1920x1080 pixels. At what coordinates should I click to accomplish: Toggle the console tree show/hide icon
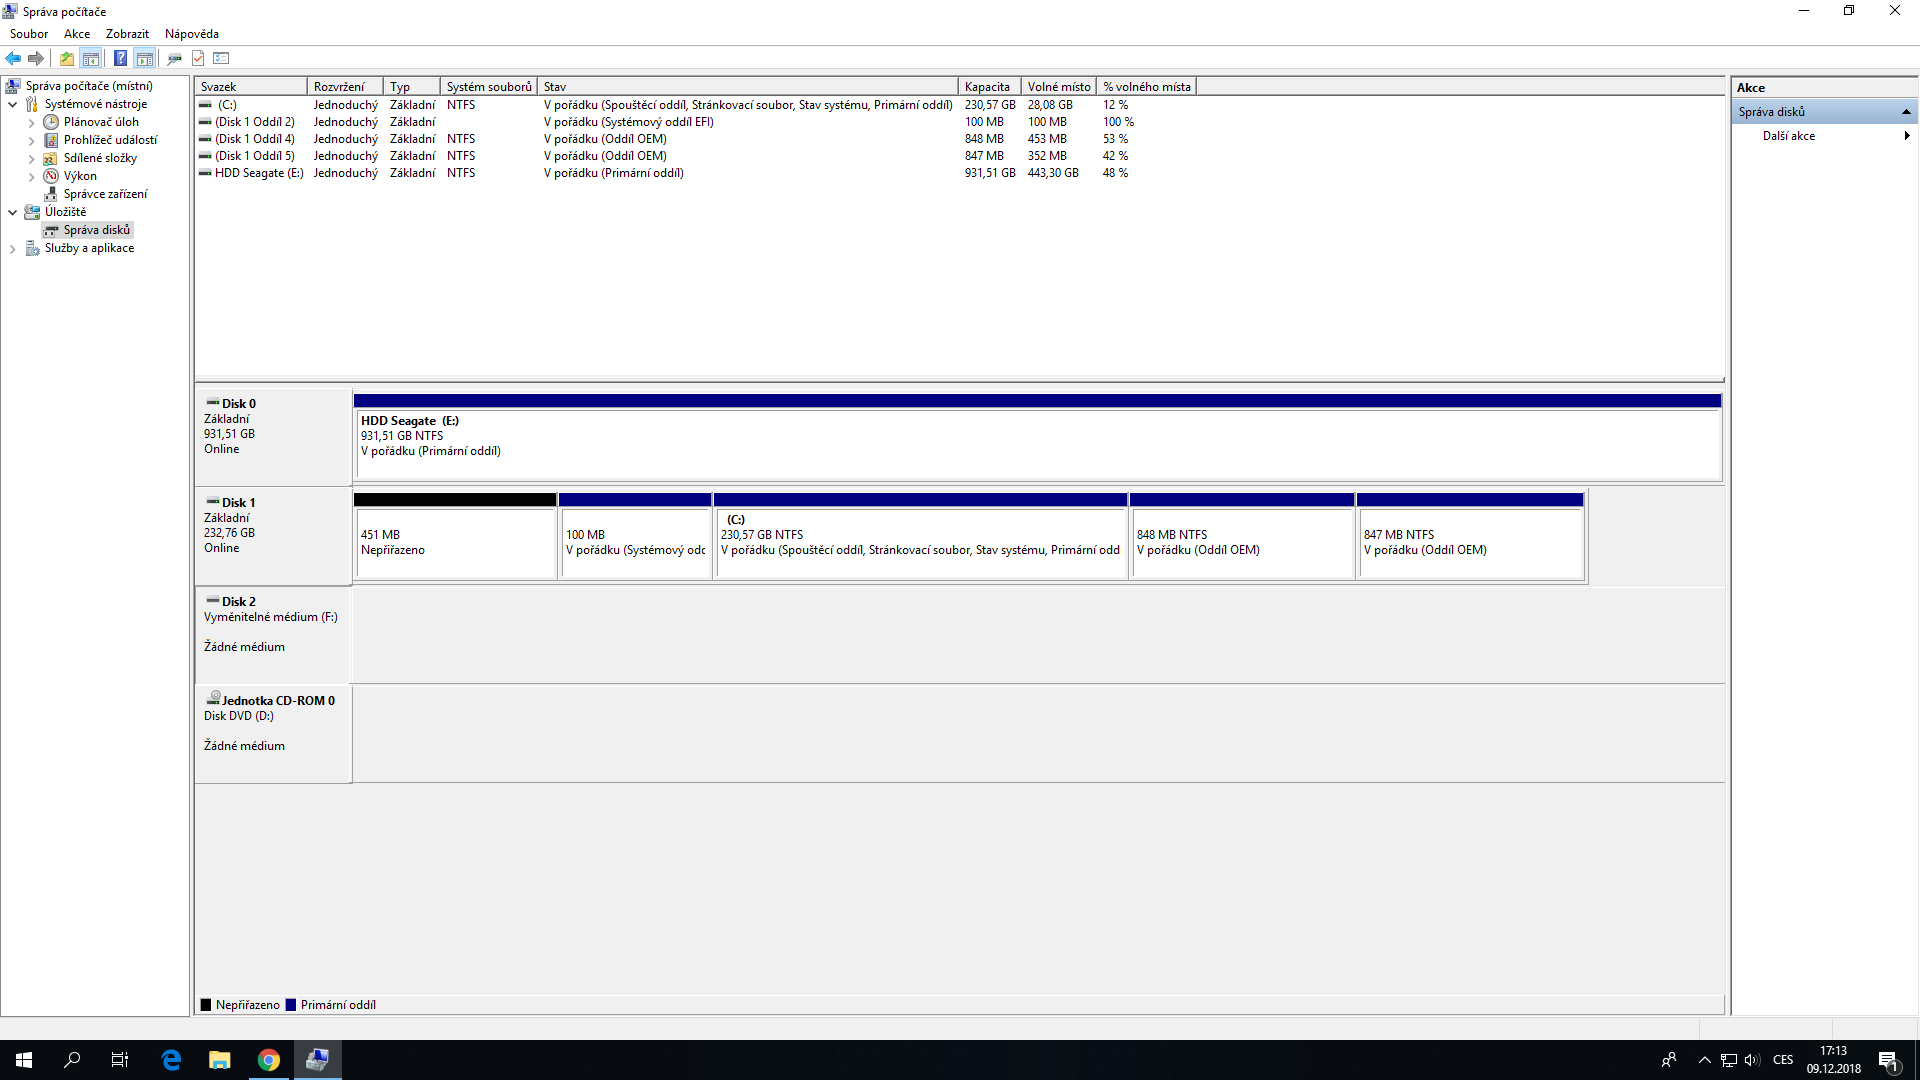pyautogui.click(x=91, y=58)
